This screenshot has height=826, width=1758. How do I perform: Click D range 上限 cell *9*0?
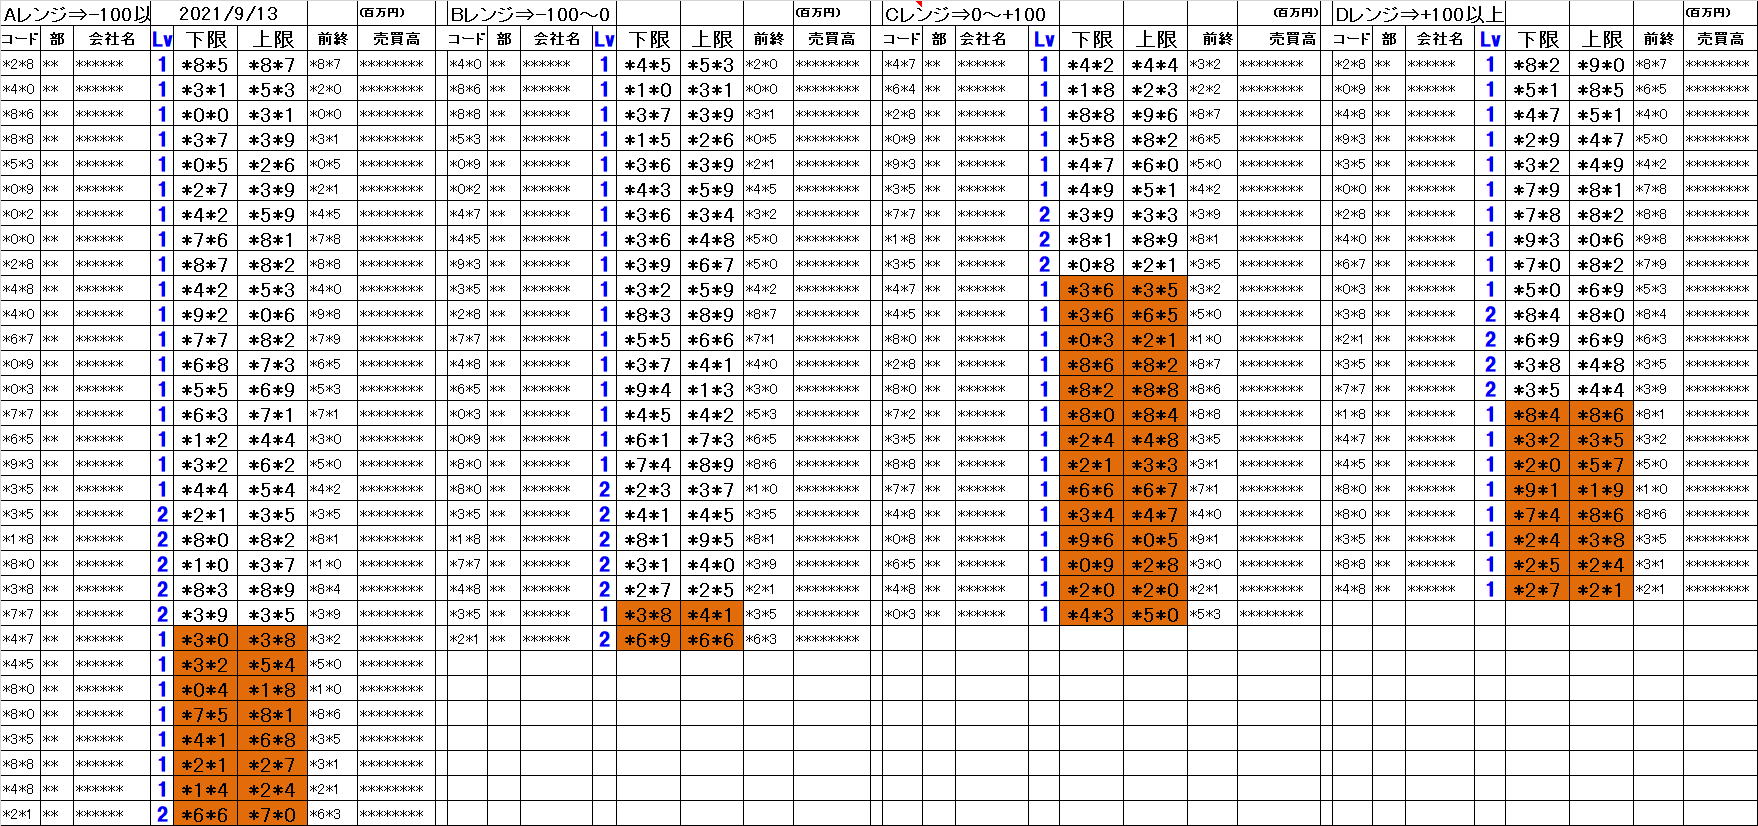pyautogui.click(x=1602, y=64)
